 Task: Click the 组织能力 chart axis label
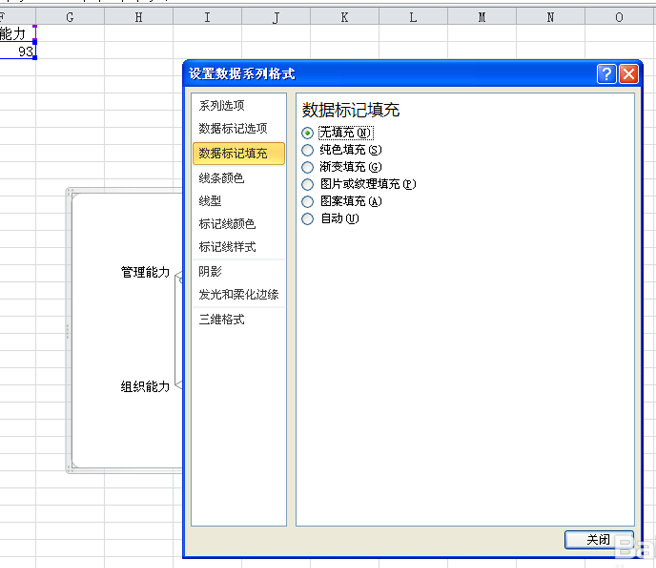coord(145,386)
